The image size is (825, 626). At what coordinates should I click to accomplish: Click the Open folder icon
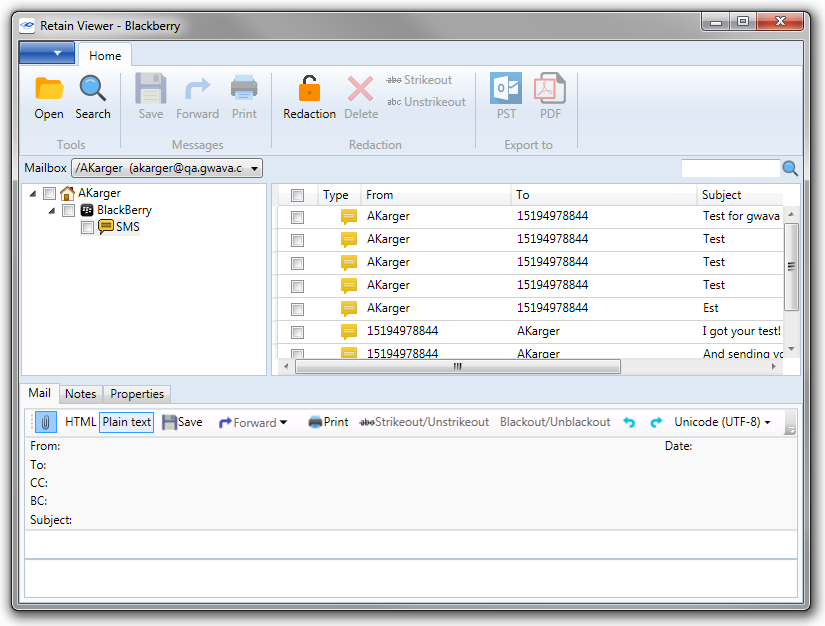[x=49, y=90]
